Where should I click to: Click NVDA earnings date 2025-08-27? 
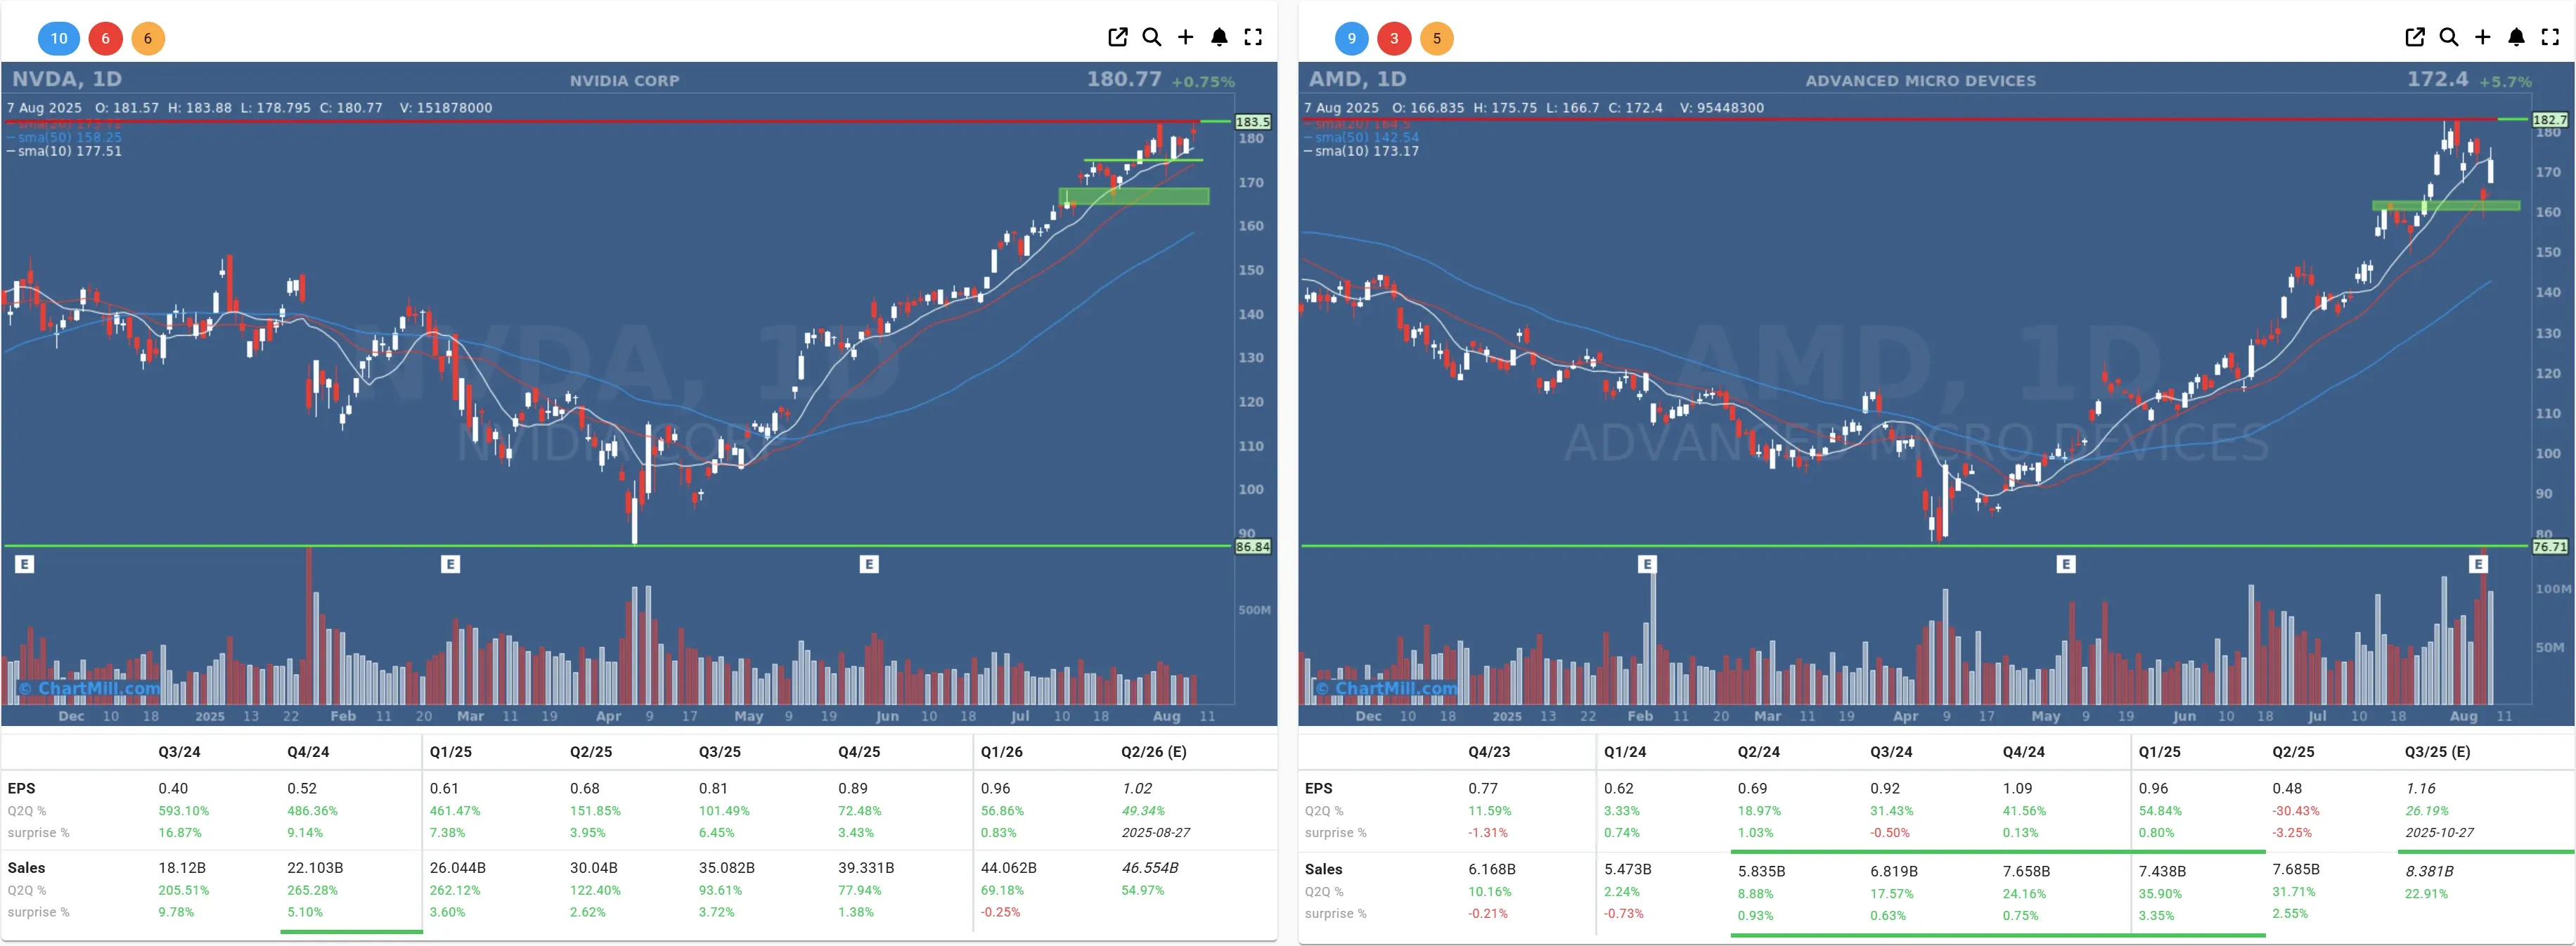point(1156,833)
